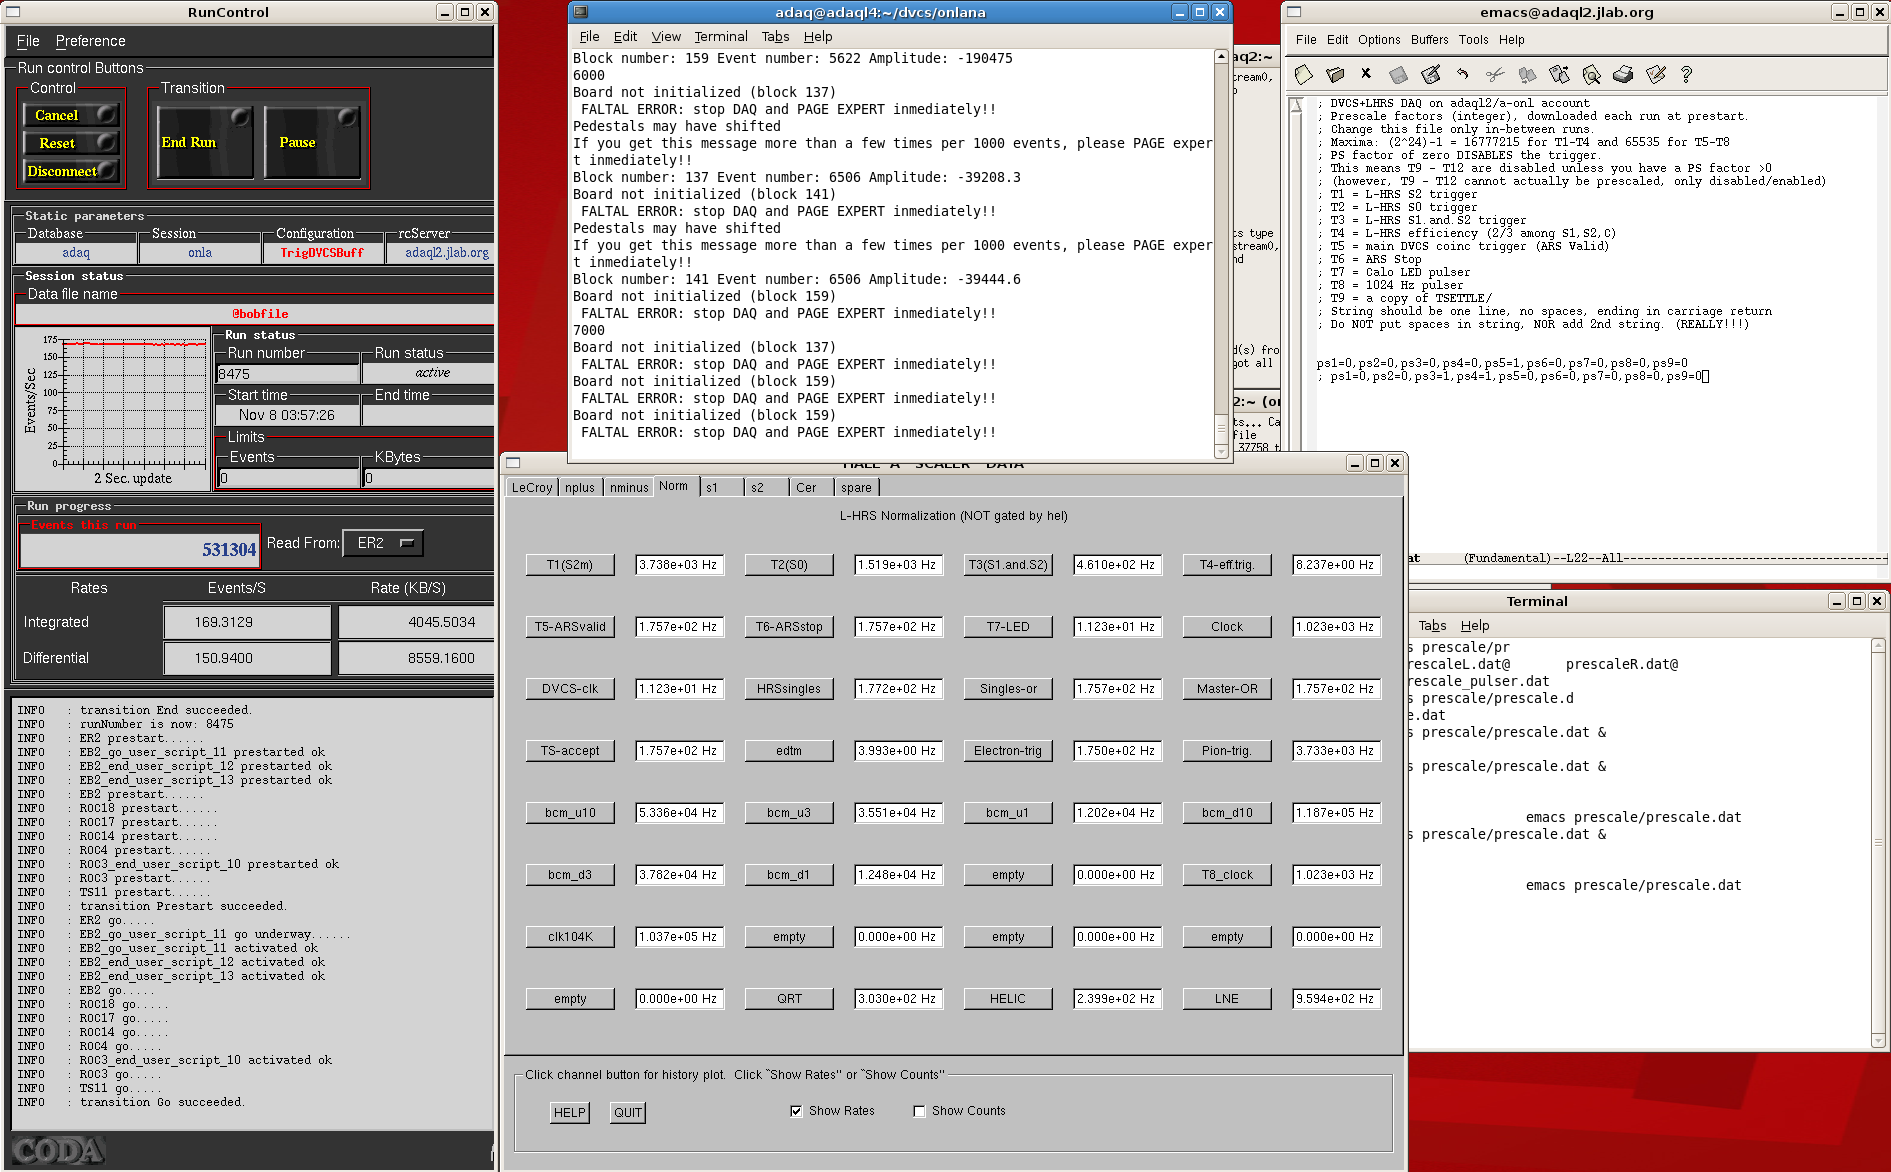Screen dimensions: 1891x1172
Task: Open history plot for T5-ARSvalid channel
Action: (570, 627)
